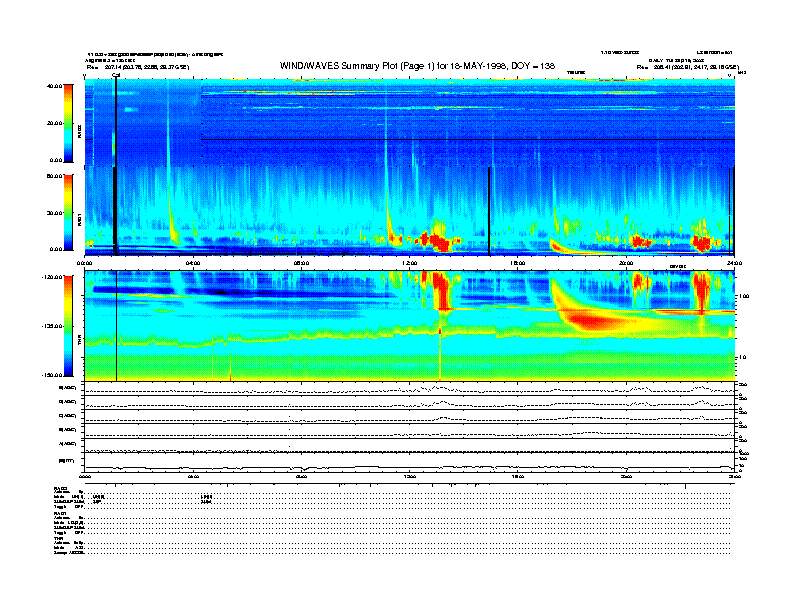Screen dimensions: 792x612
Task: Click the WIND/WAVES Summary Plot title
Action: (x=417, y=66)
